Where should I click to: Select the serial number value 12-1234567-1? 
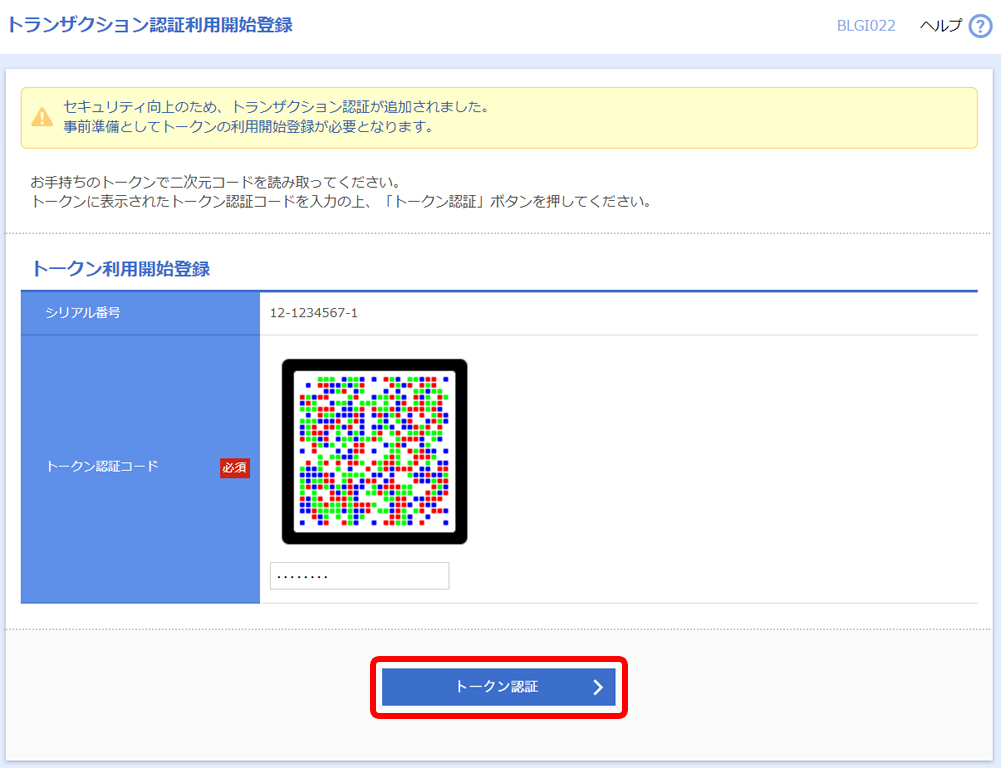point(313,313)
